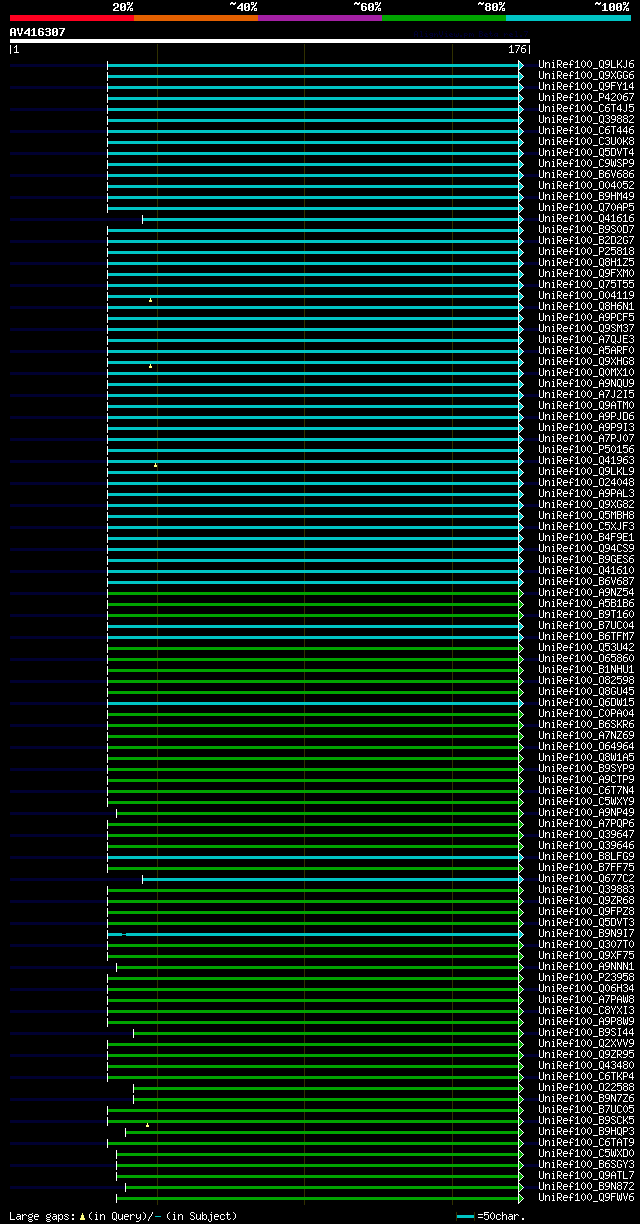
Task: Select label UniRef100_B9HM49
Action: pyautogui.click(x=586, y=196)
